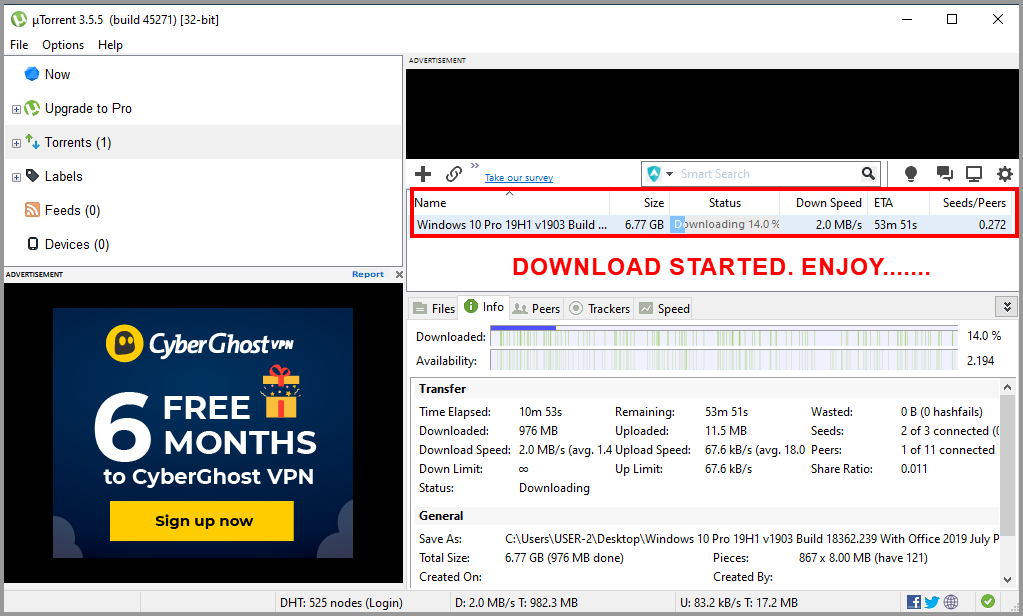This screenshot has height=616, width=1023.
Task: Click the Torrents up-down arrows icon
Action: (32, 141)
